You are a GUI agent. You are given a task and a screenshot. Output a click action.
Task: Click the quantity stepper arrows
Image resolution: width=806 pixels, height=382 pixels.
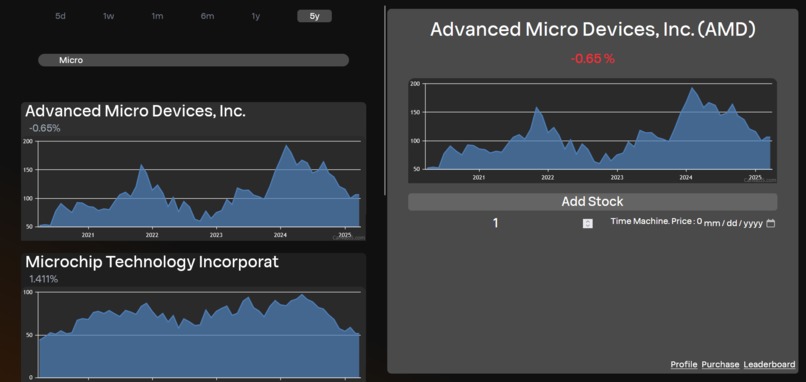coord(588,224)
